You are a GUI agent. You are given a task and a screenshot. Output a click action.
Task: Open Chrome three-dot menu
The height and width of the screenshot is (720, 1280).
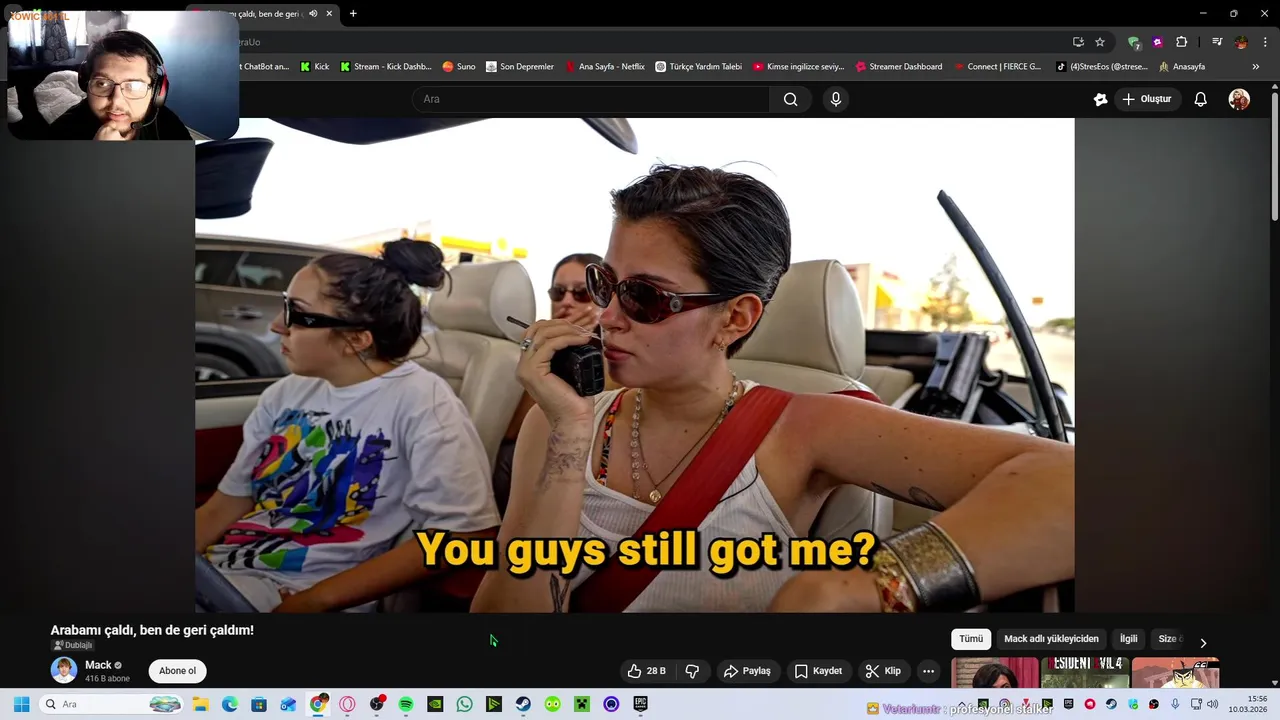[1266, 42]
